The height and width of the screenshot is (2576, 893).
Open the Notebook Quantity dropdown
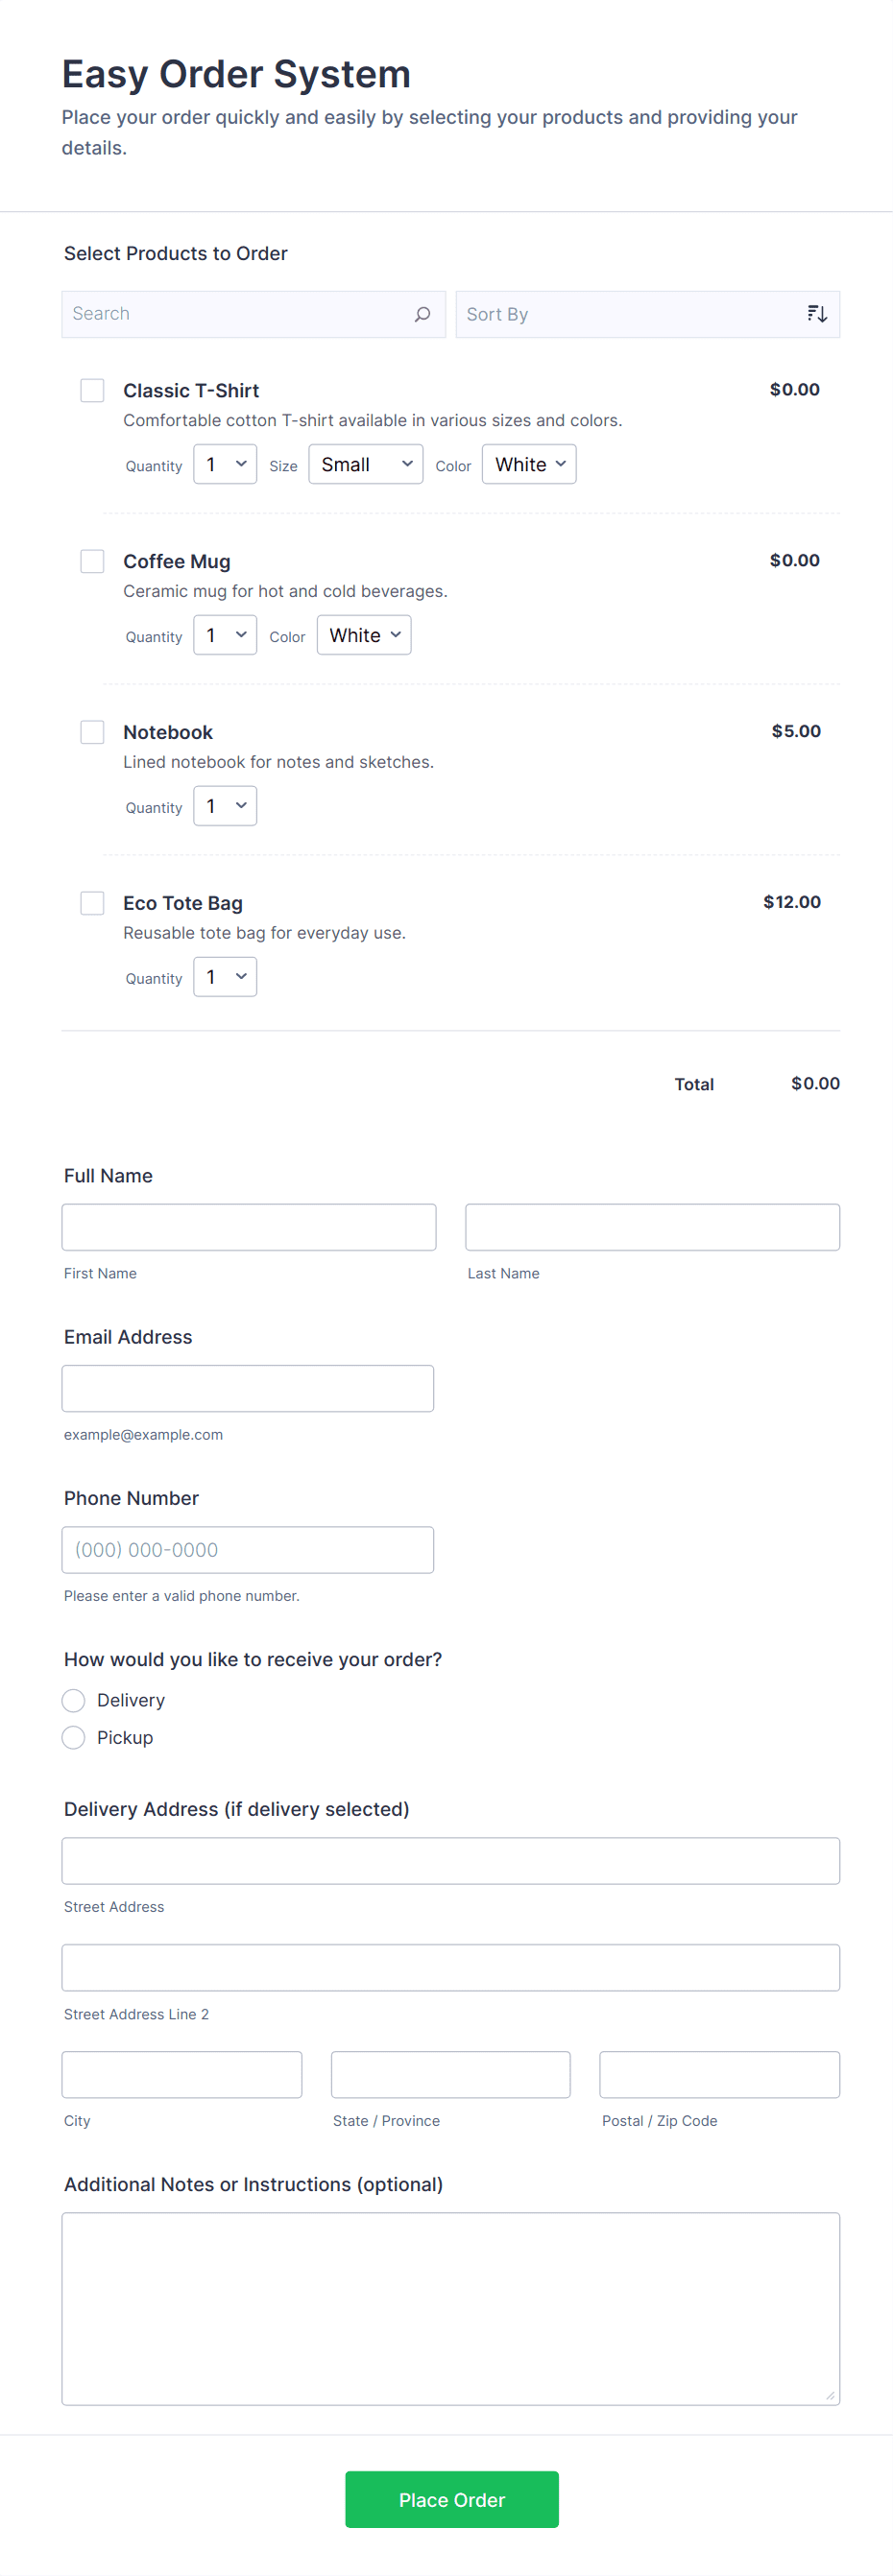click(x=224, y=805)
